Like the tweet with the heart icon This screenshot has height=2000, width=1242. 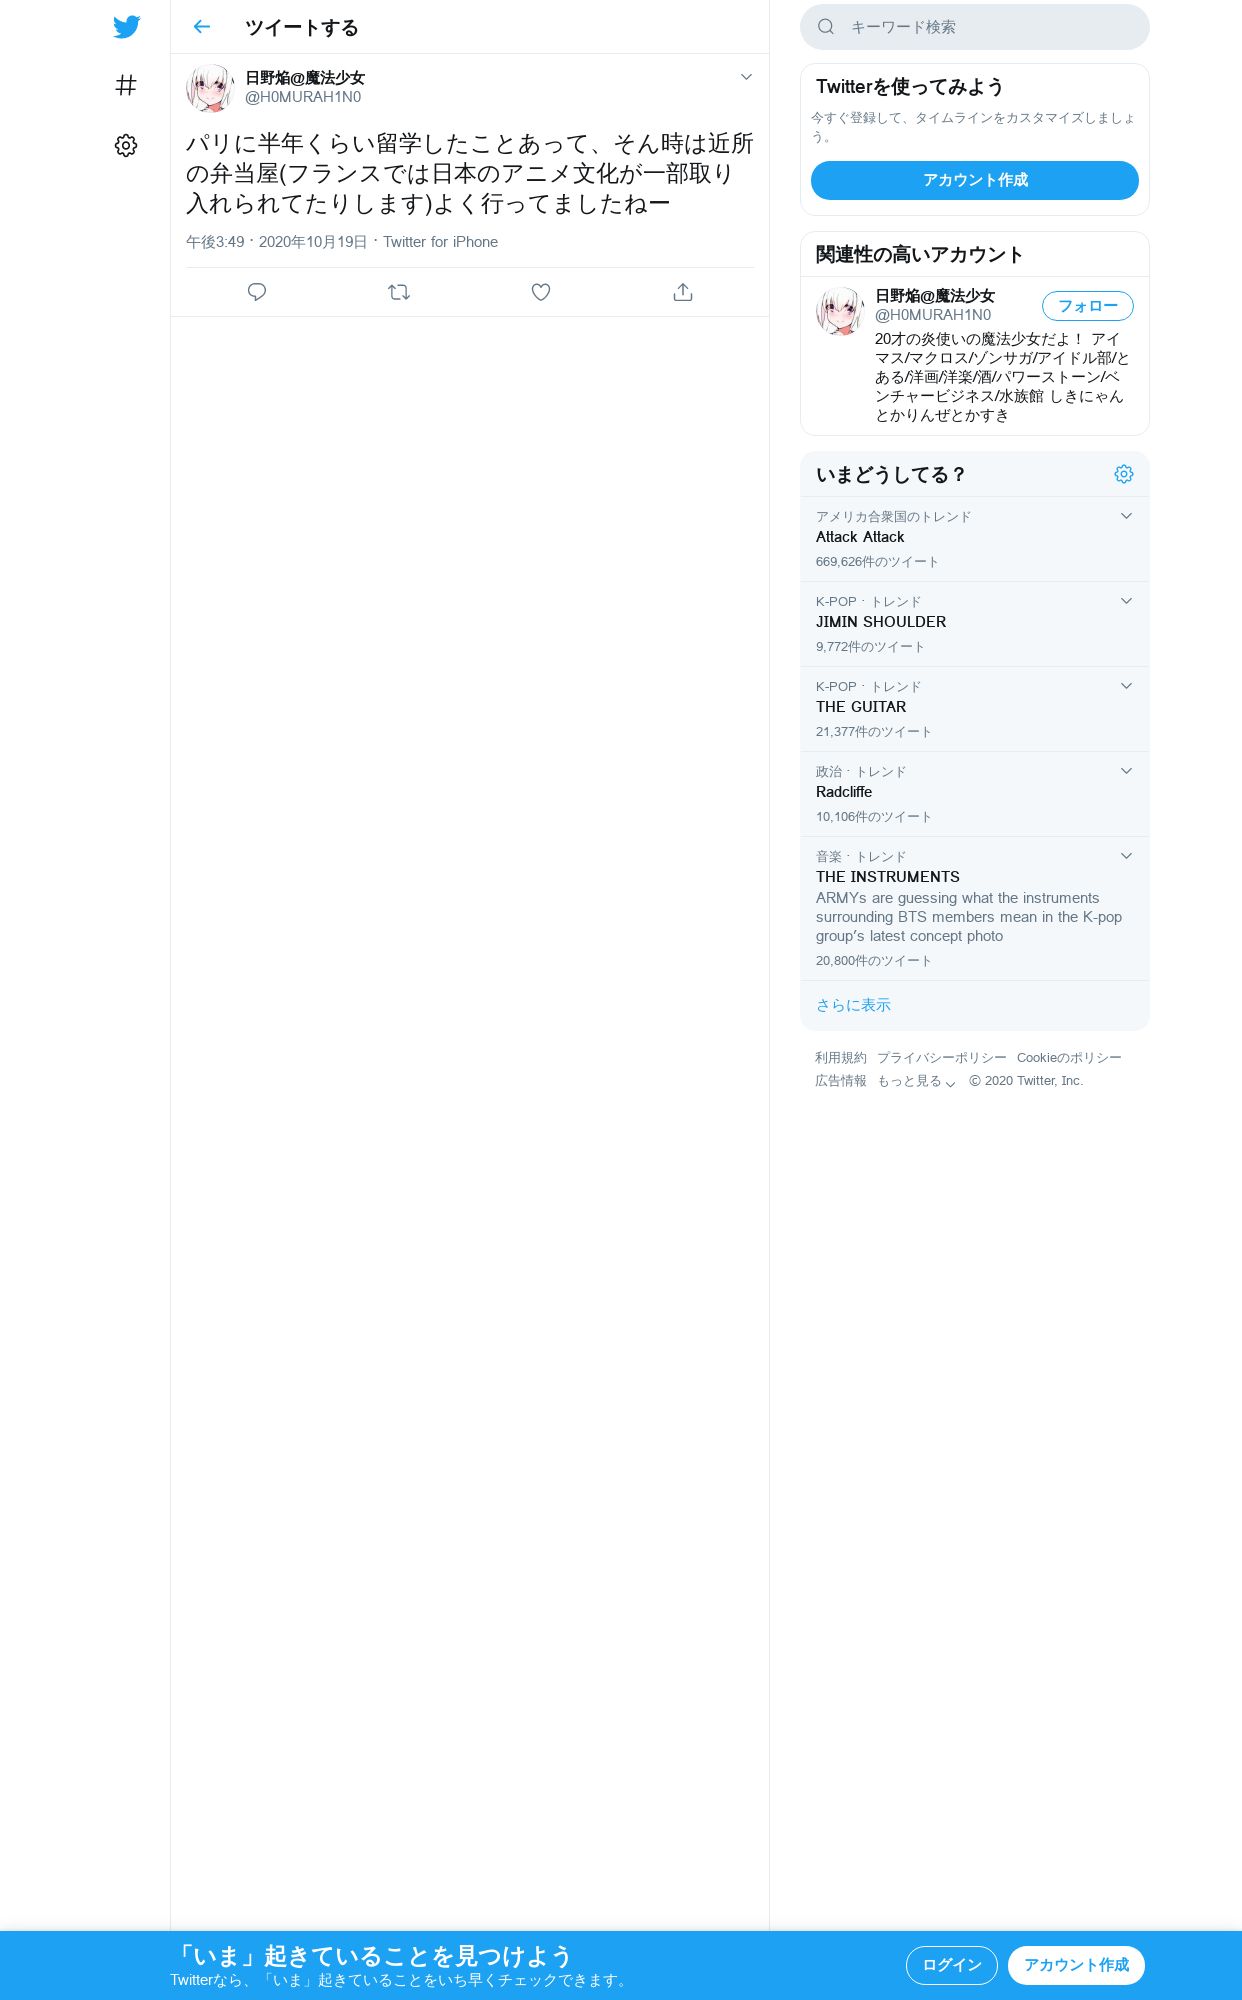coord(541,292)
